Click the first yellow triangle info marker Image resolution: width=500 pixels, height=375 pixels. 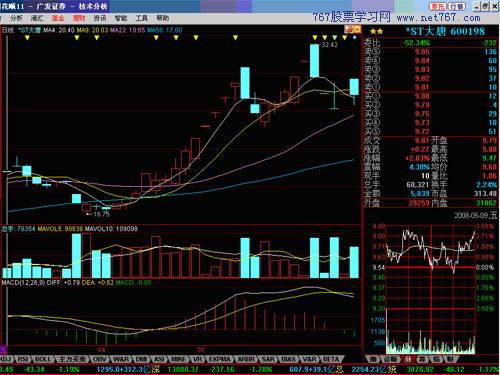coord(27,38)
